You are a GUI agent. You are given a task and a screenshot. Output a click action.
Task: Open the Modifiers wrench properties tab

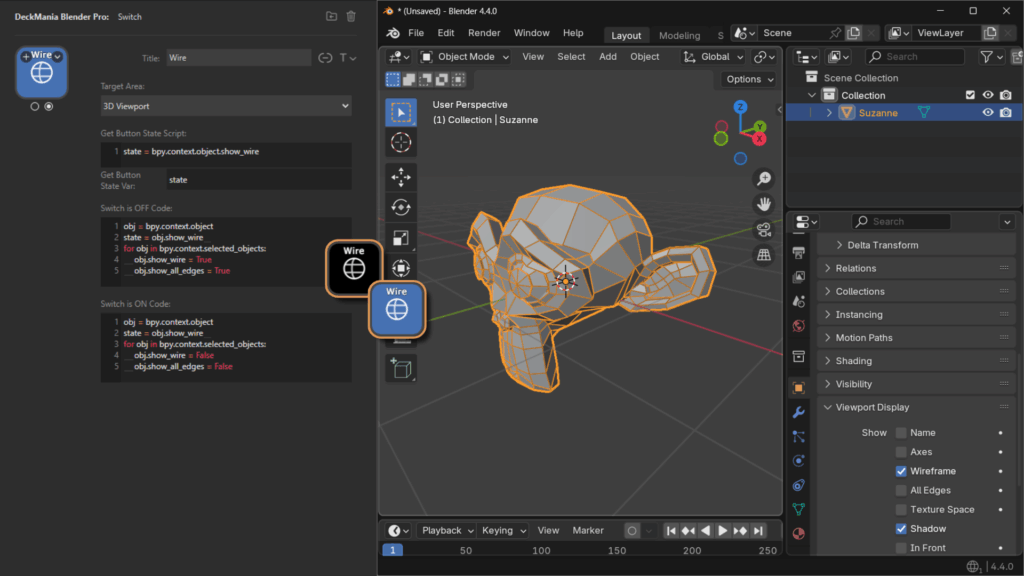click(798, 411)
